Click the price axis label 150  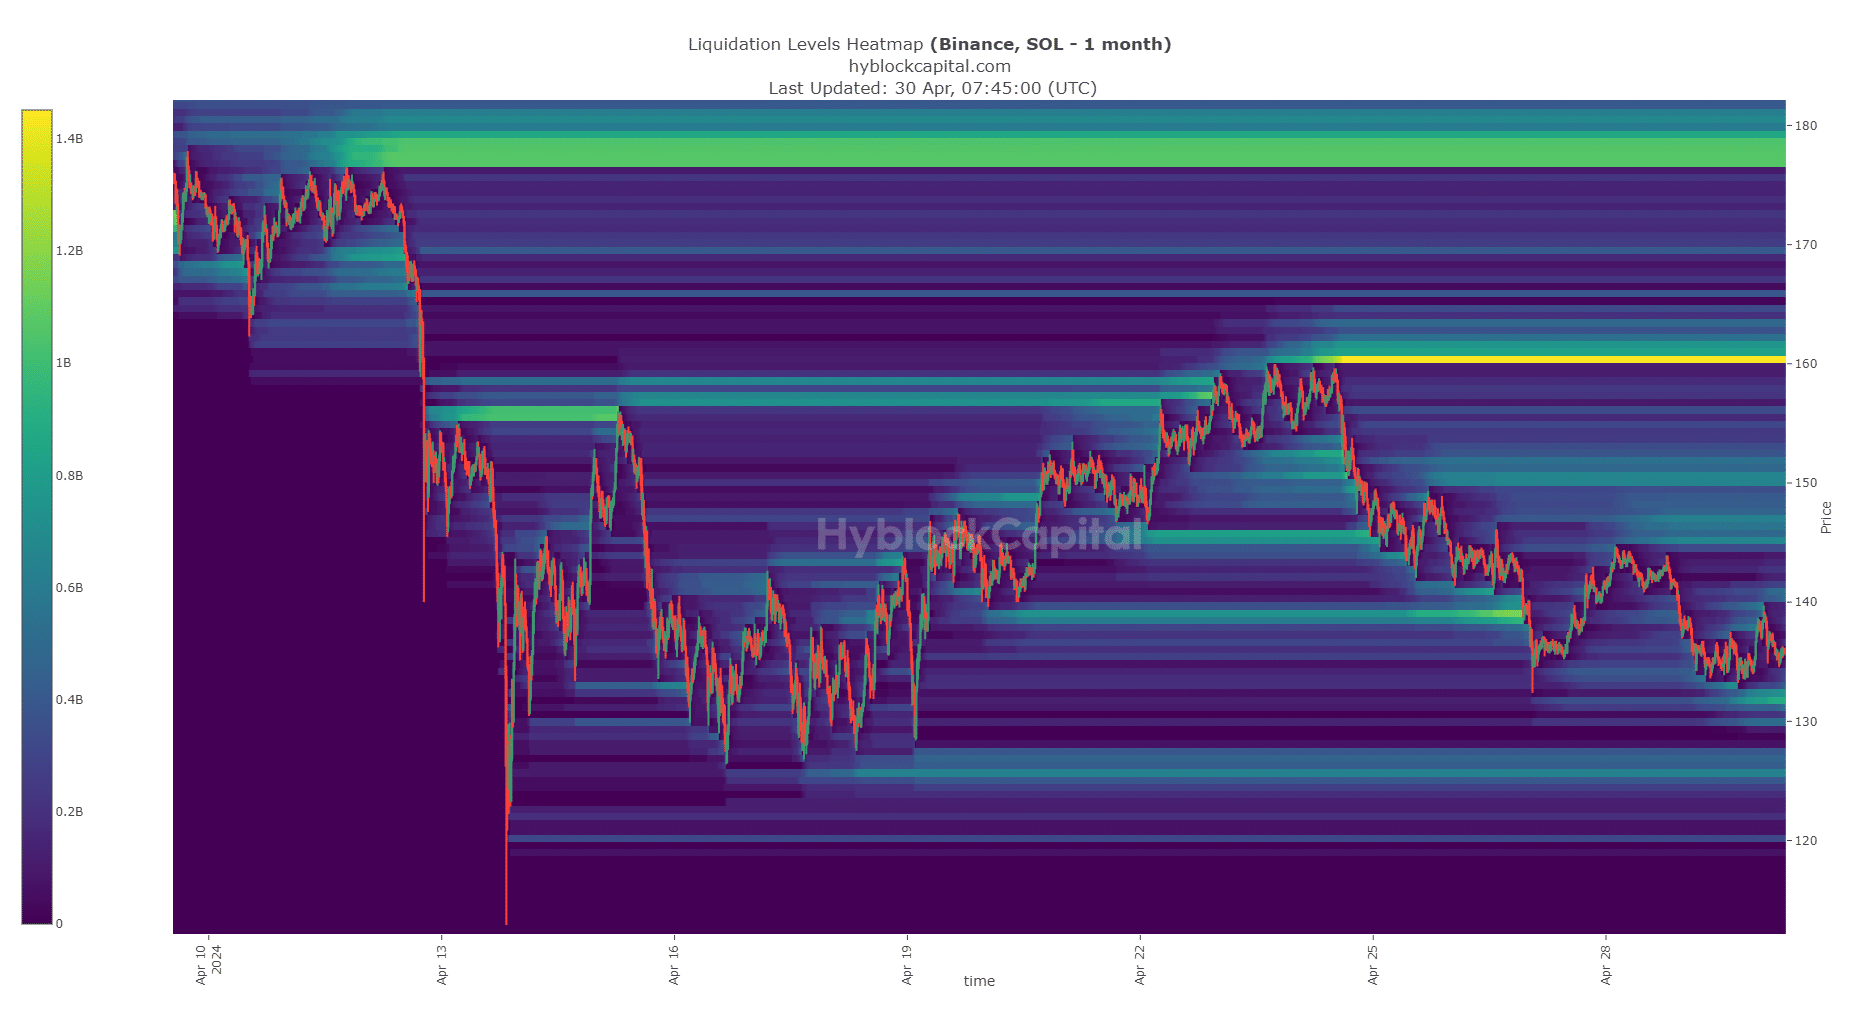tap(1805, 483)
